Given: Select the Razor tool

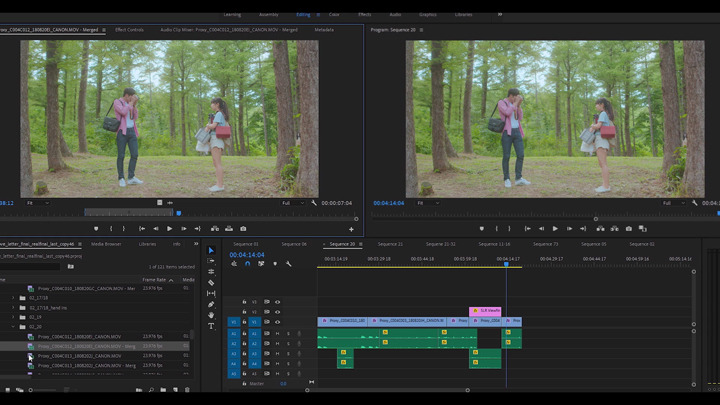Looking at the screenshot, I should pos(211,282).
